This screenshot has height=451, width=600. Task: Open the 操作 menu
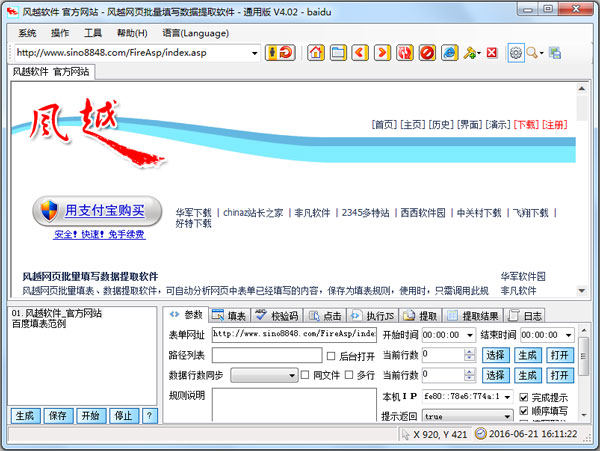point(60,33)
